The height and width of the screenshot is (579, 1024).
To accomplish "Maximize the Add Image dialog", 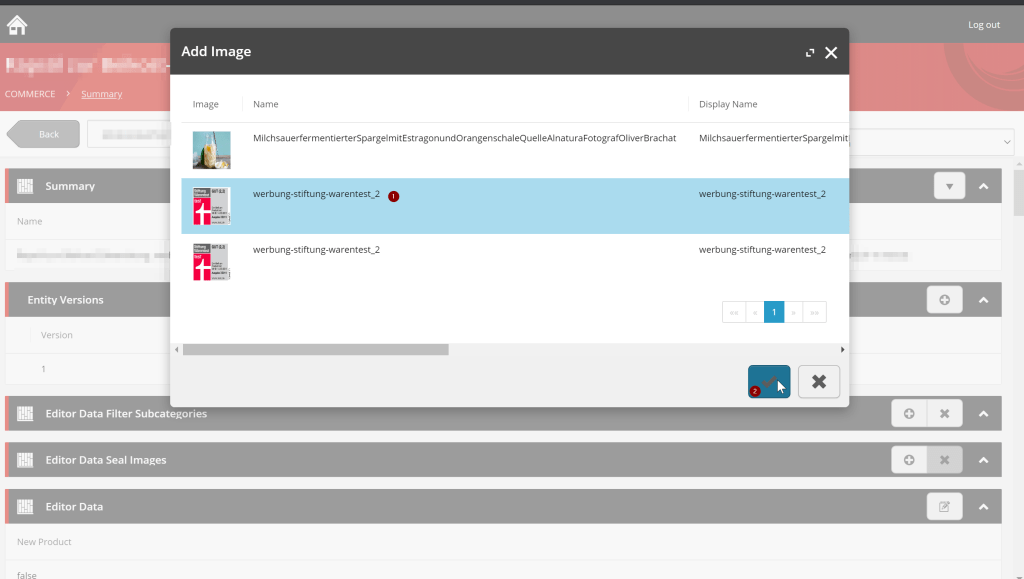I will coord(810,53).
